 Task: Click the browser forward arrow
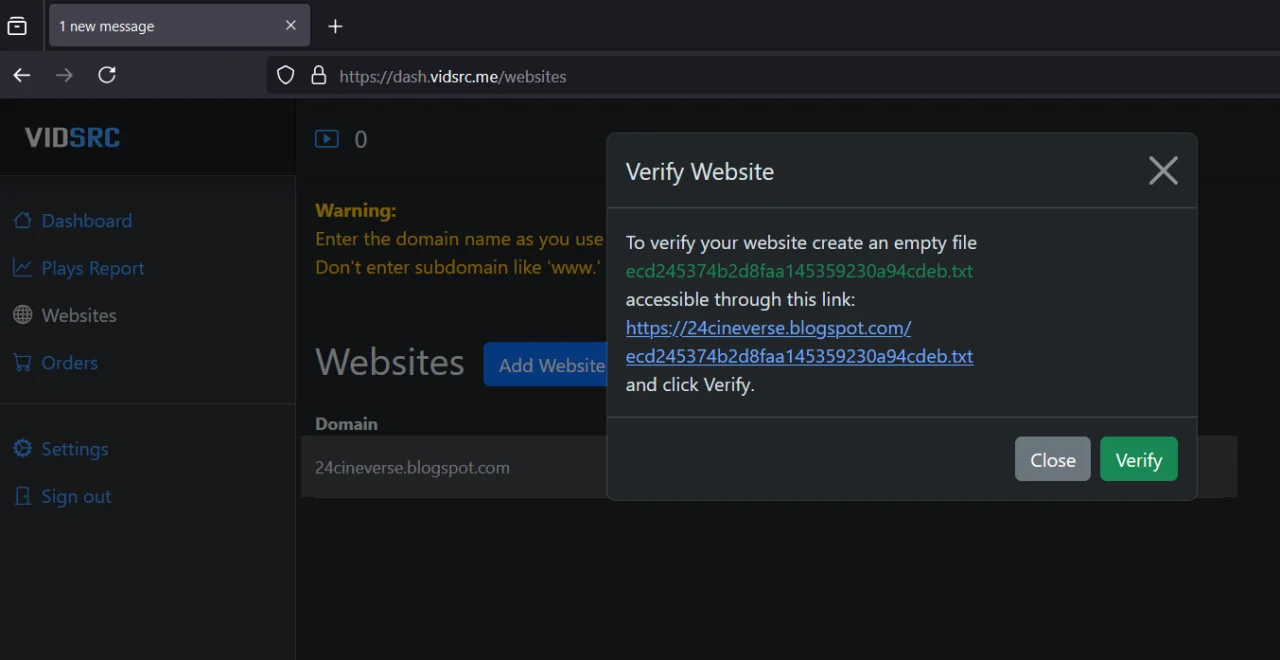pyautogui.click(x=64, y=75)
